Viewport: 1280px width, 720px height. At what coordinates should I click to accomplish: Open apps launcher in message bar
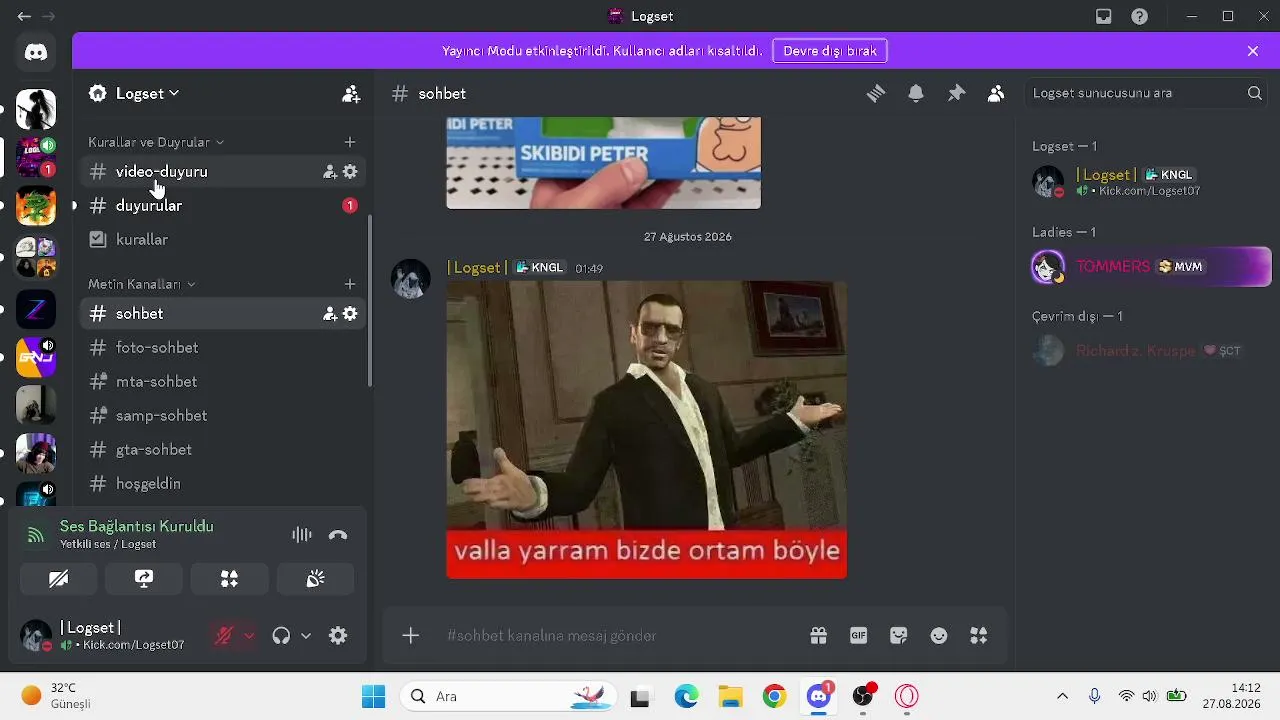(x=979, y=636)
